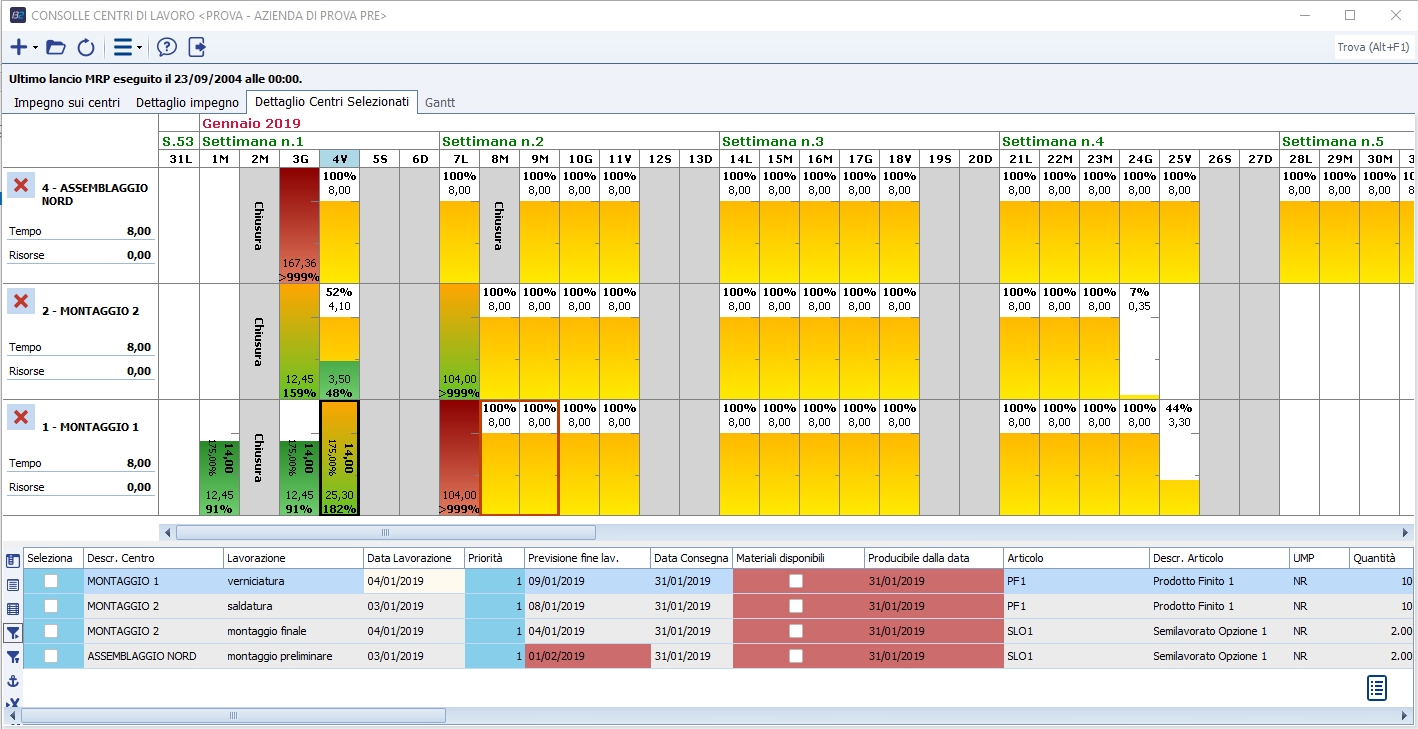Check Seleziona box for ASSEMBLAGGIO NORD row
This screenshot has height=729, width=1418.
[51, 656]
